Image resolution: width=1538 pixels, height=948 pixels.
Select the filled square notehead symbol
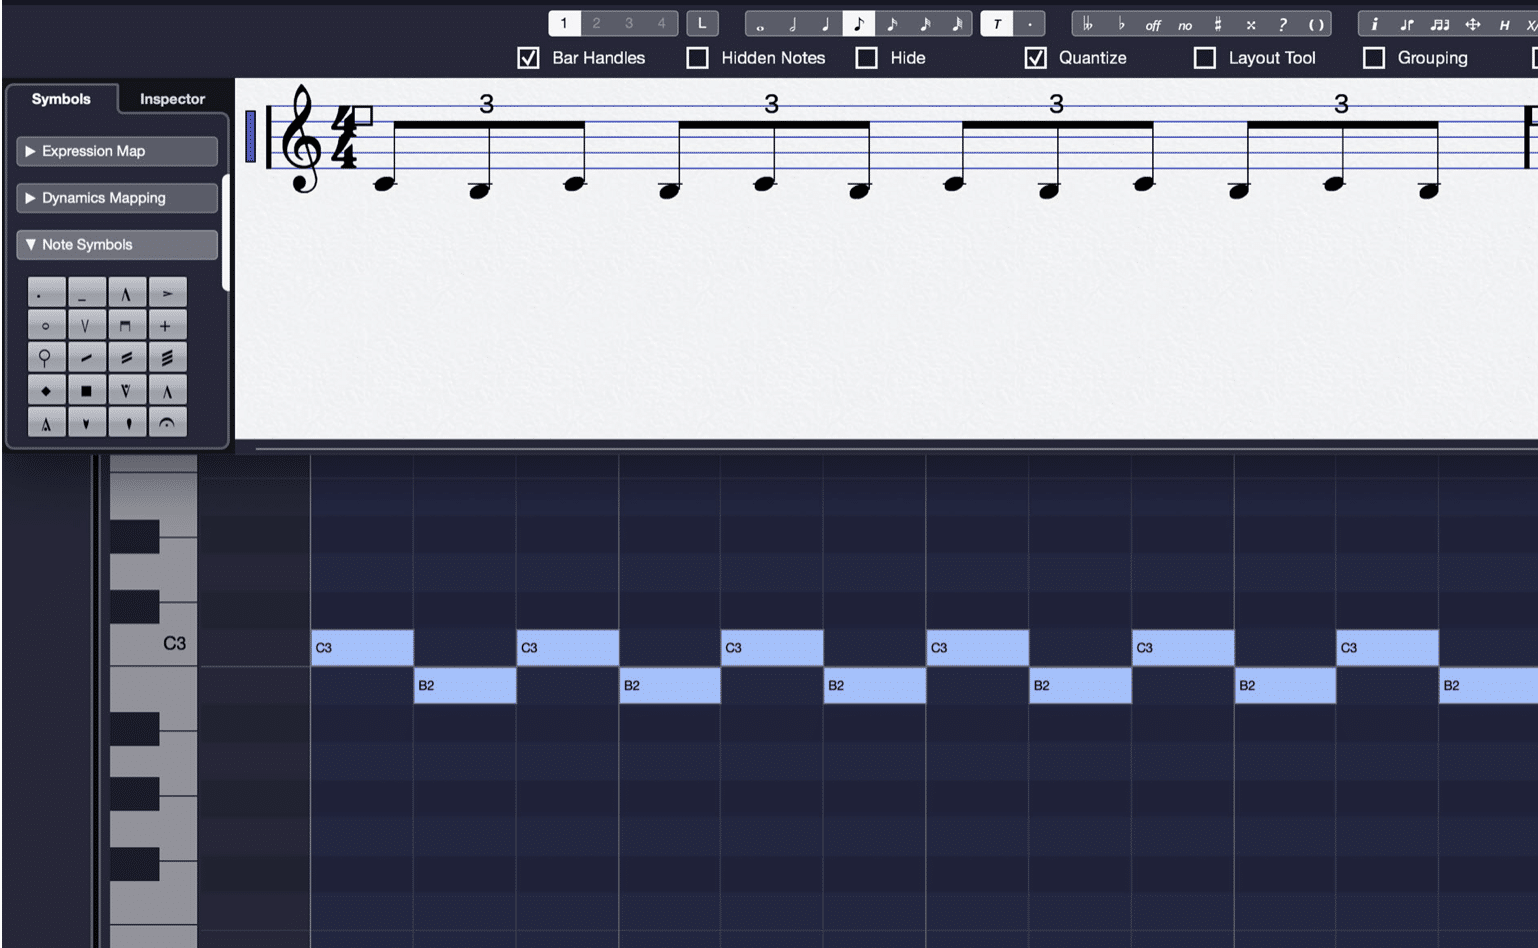coord(86,391)
